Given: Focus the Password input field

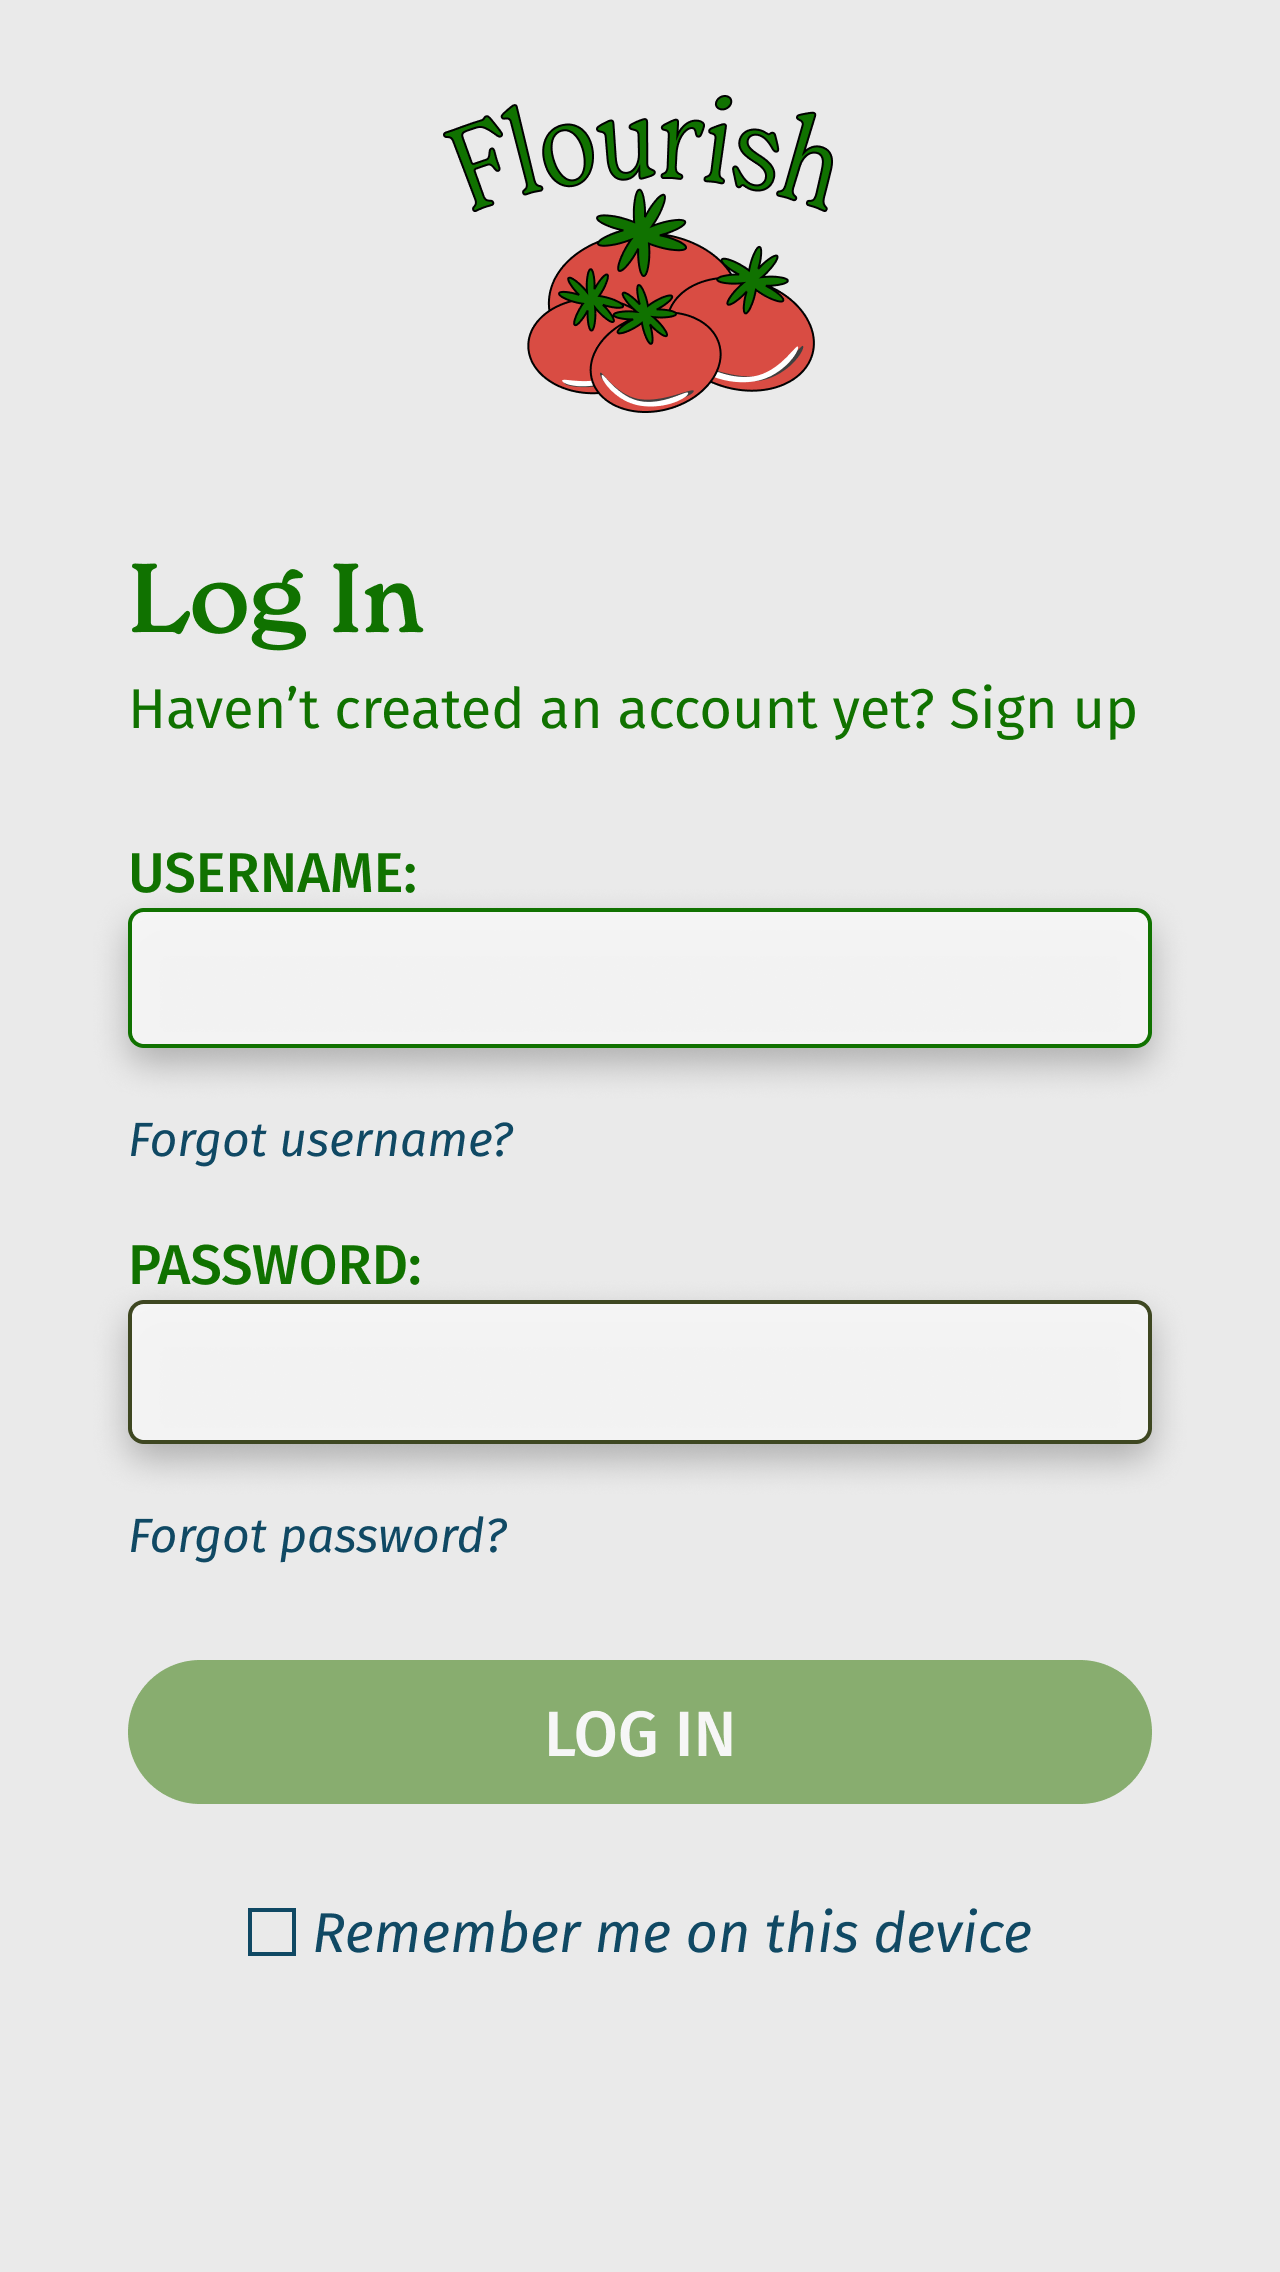Looking at the screenshot, I should [x=640, y=1372].
